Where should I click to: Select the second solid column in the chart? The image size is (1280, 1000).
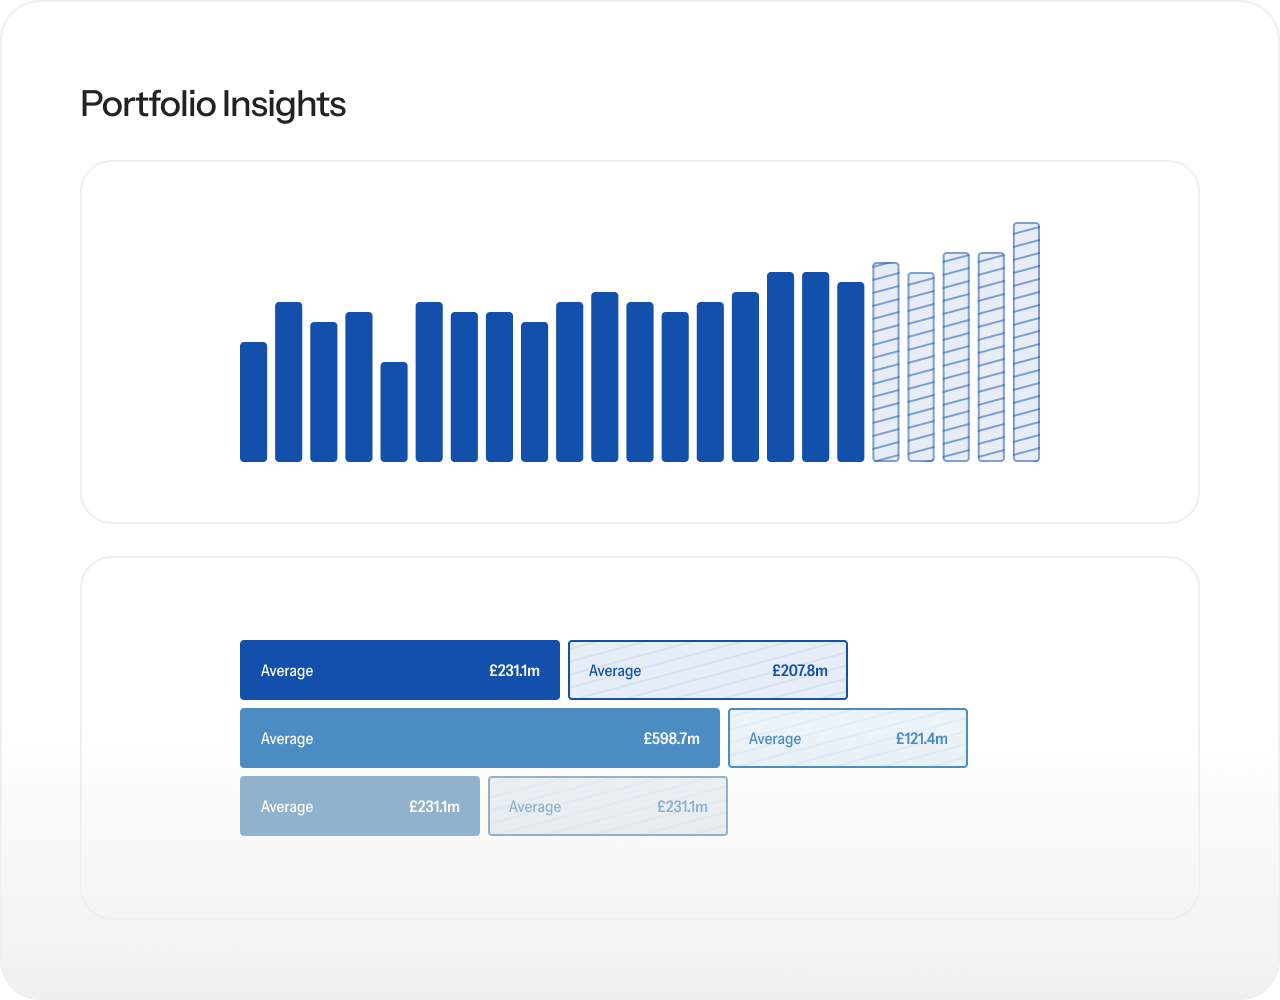pos(288,382)
